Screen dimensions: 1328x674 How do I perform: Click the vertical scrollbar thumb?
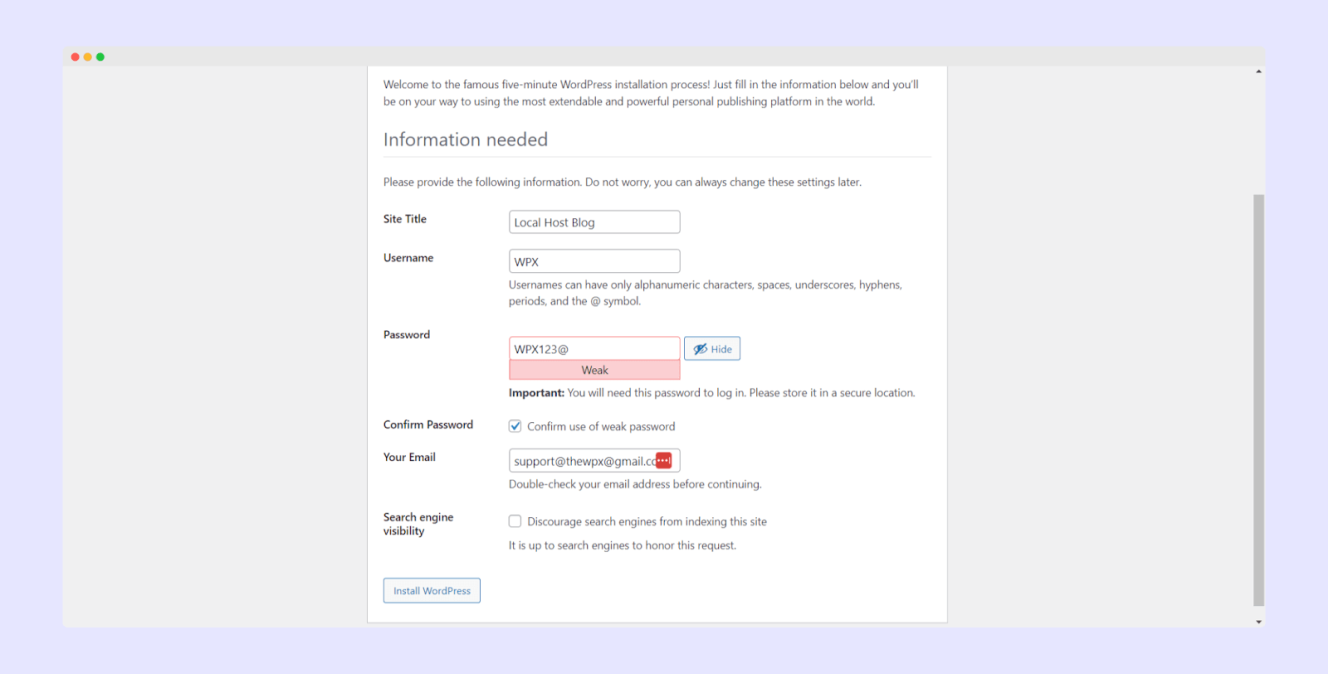1258,400
